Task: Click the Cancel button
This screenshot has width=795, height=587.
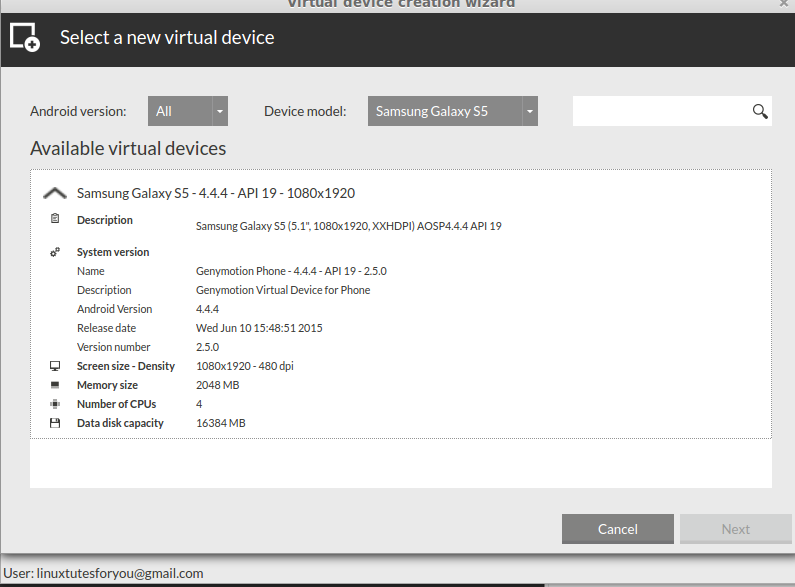Action: pos(618,529)
